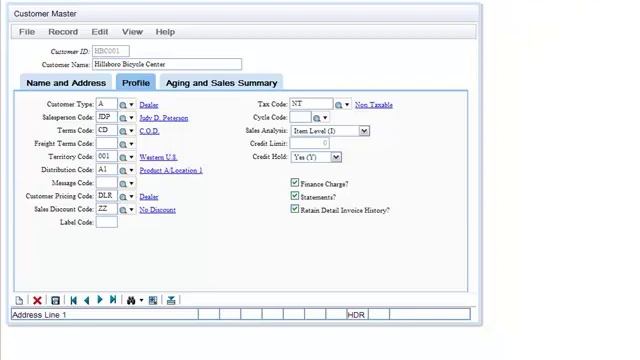This screenshot has height=360, width=640.
Task: Click the Customer Type lookup magnifier
Action: pyautogui.click(x=123, y=105)
